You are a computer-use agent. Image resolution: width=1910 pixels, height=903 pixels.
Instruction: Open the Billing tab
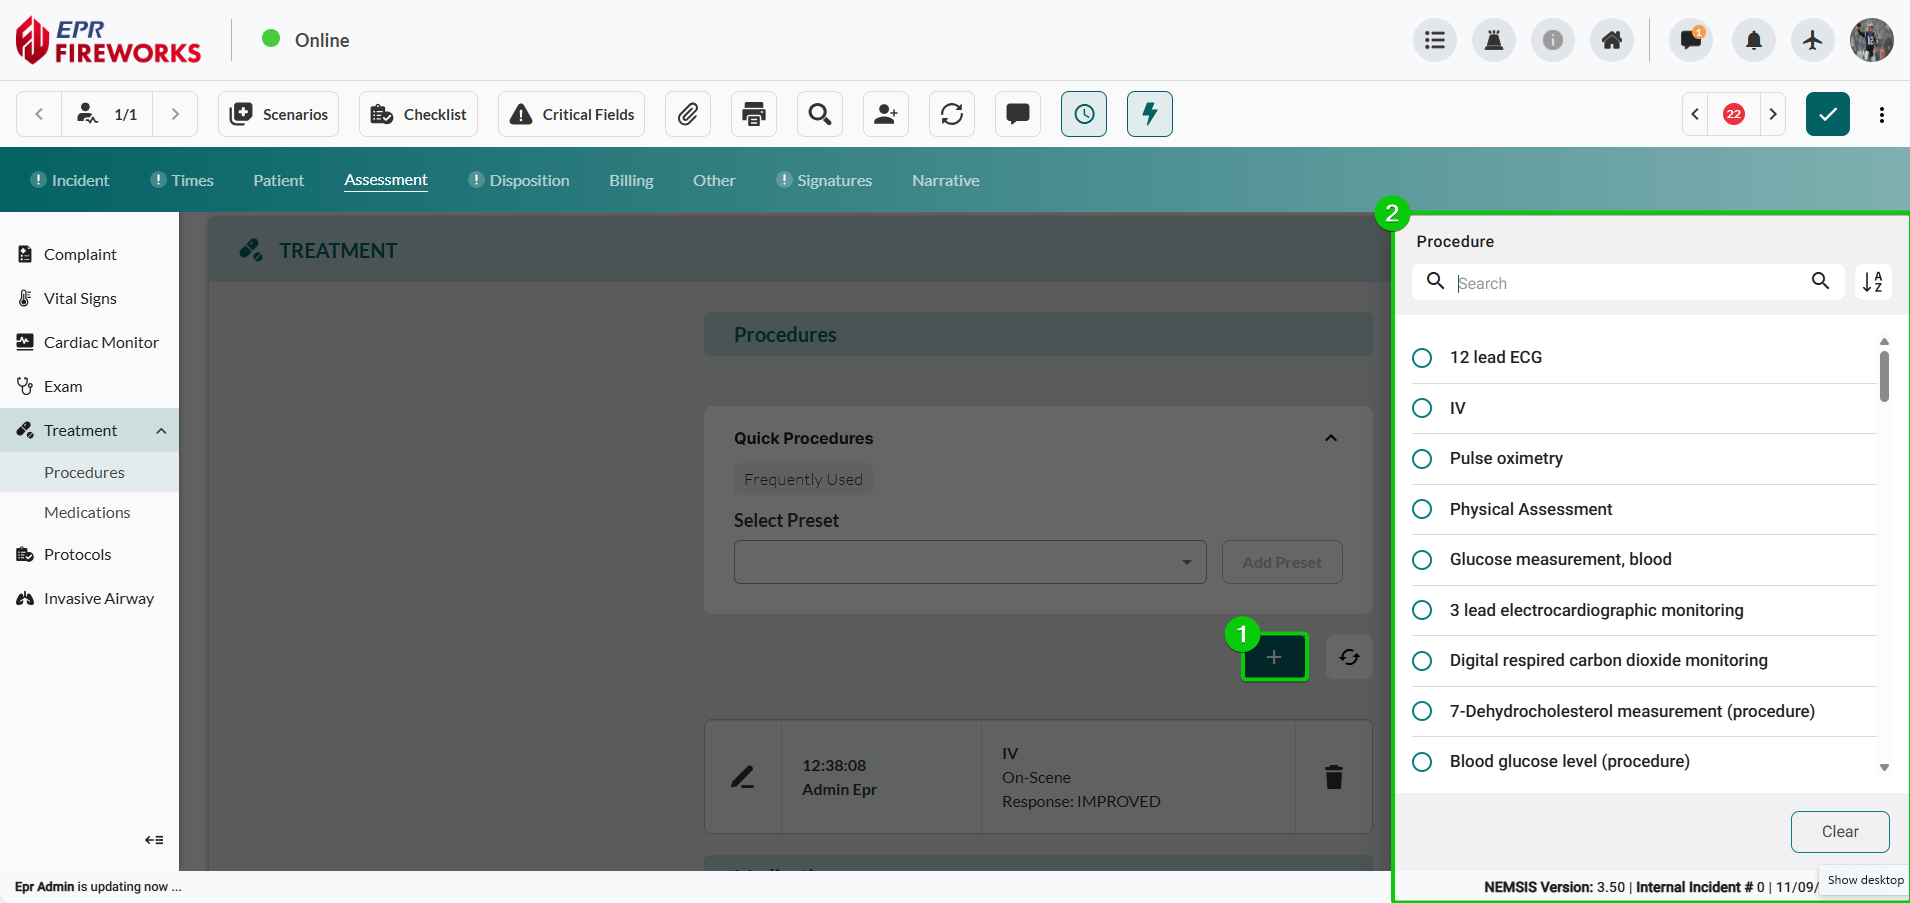tap(631, 180)
